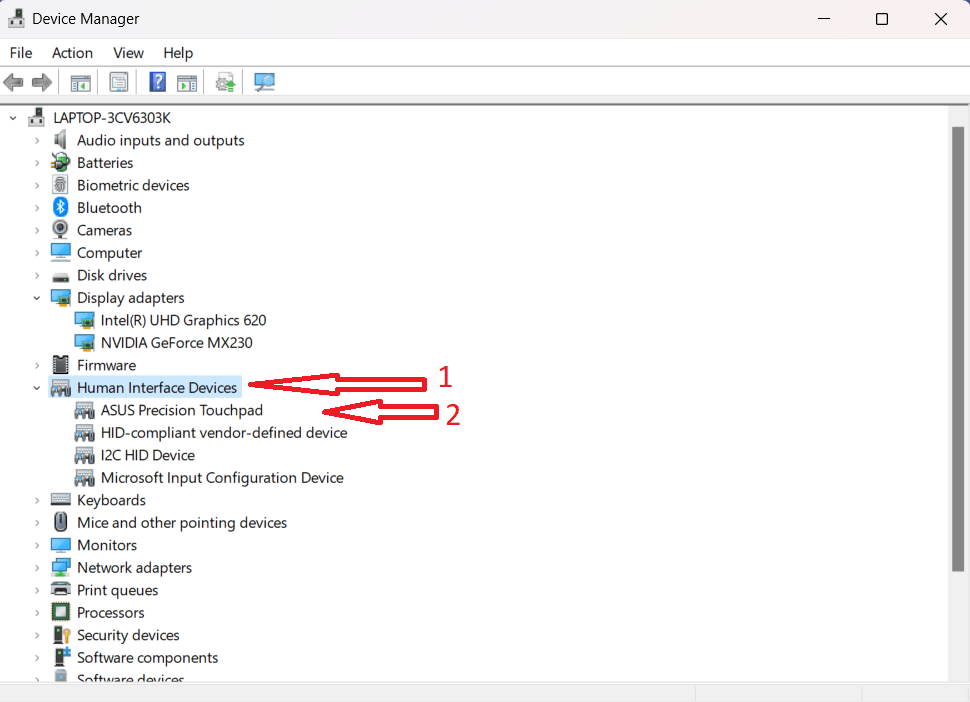The width and height of the screenshot is (970, 702).
Task: Click the Disk drives icon
Action: point(60,276)
